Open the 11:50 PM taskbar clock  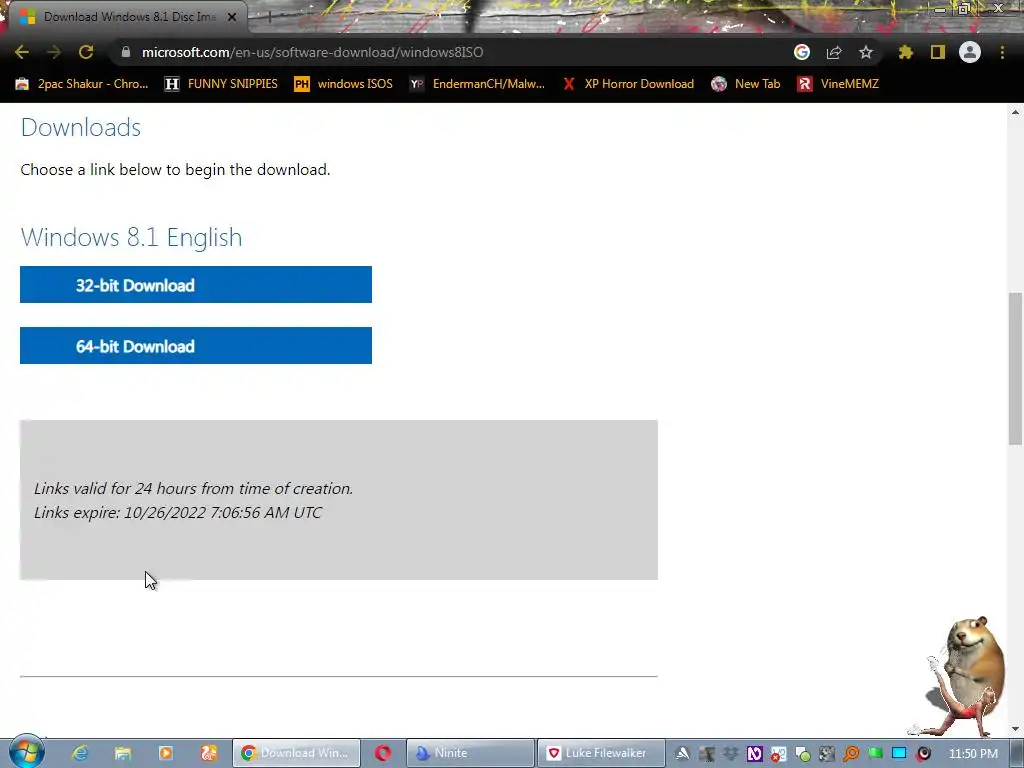point(973,754)
